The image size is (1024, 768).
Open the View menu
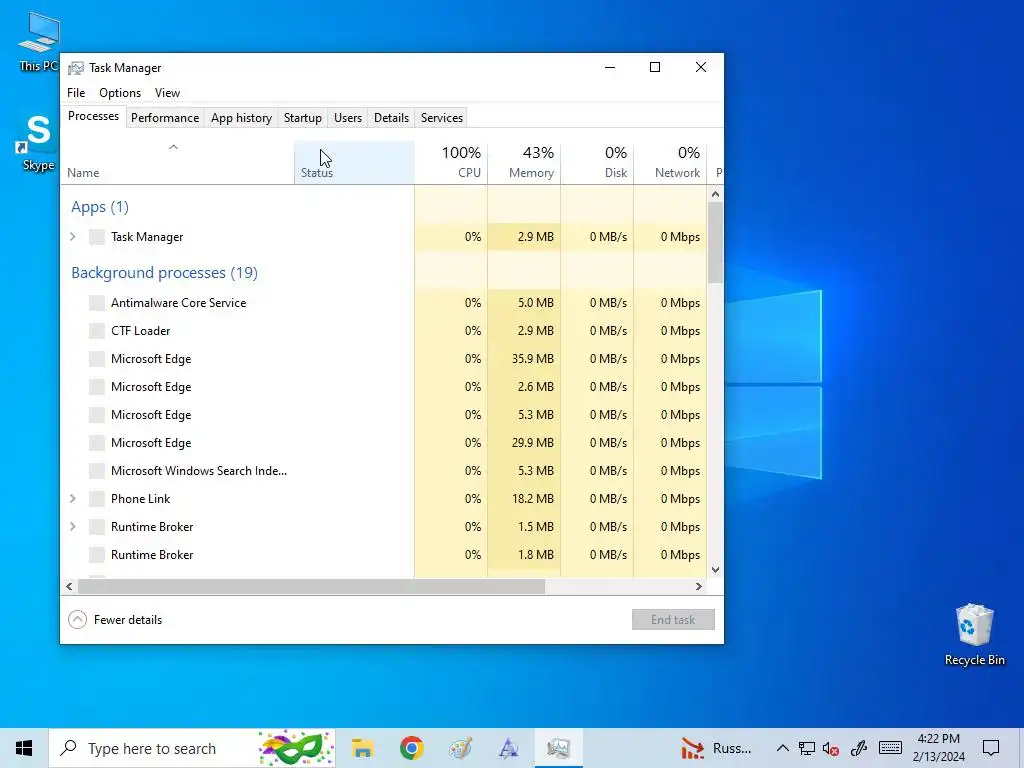[167, 93]
